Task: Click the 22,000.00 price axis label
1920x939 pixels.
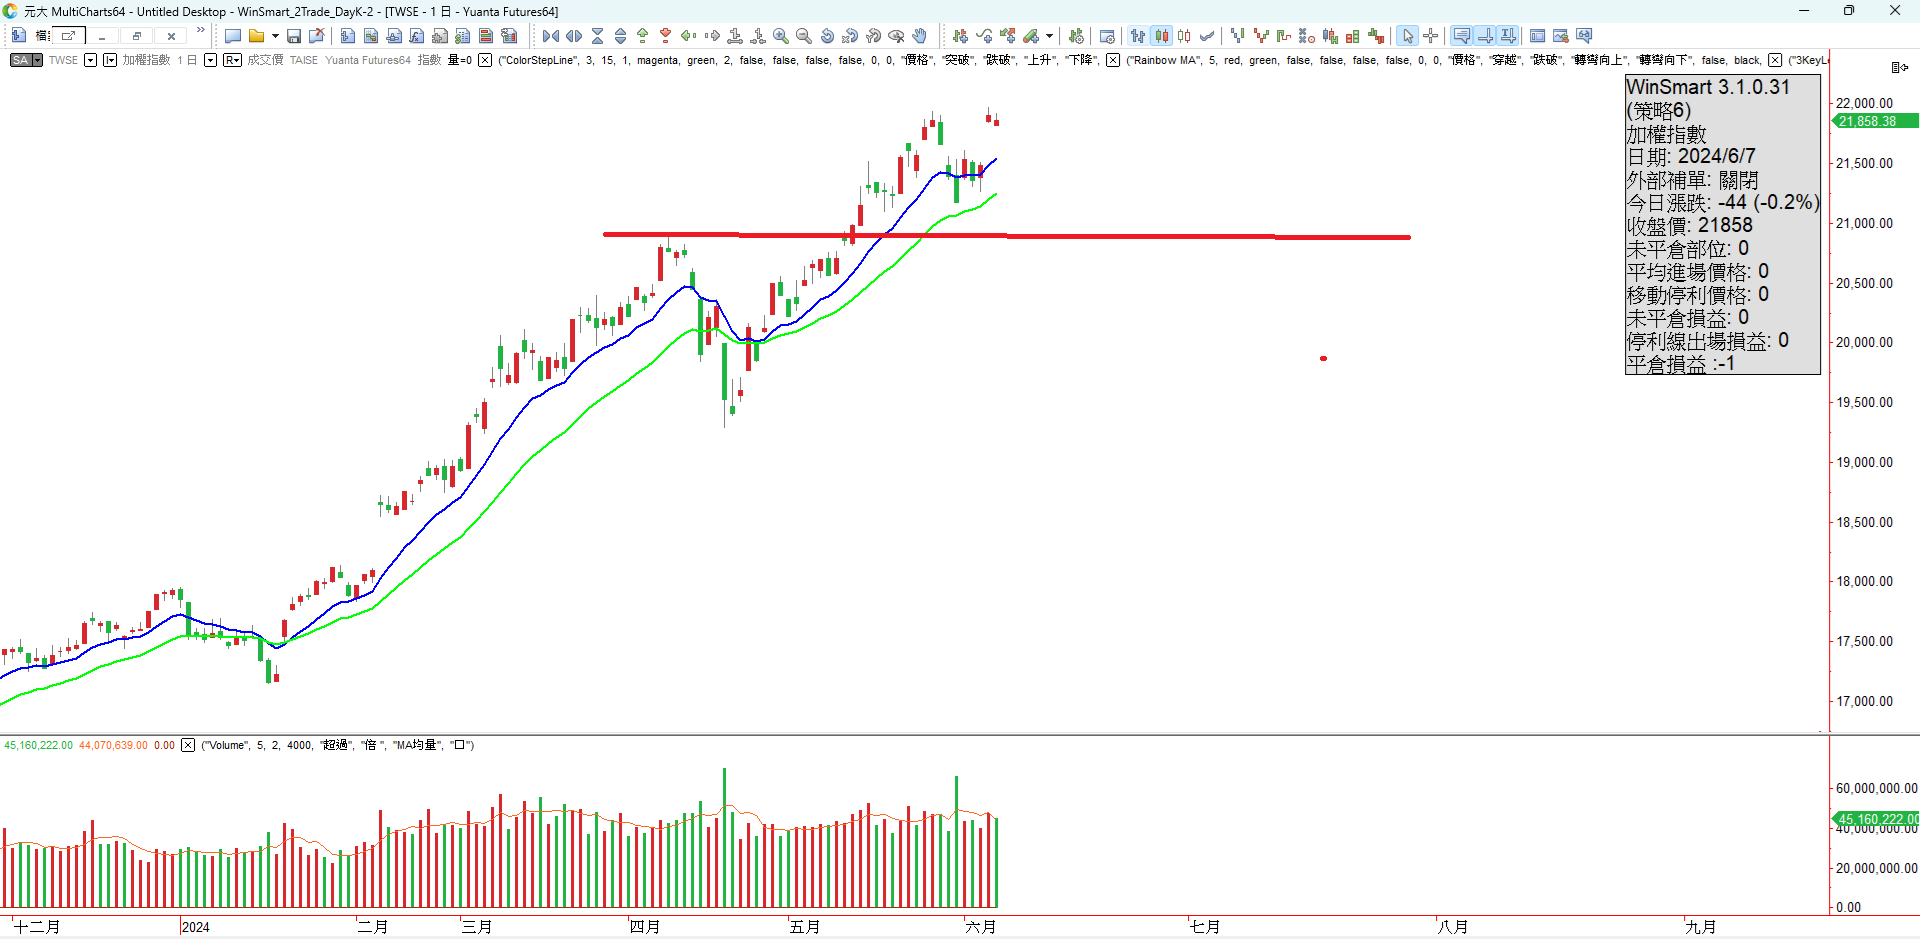Action: tap(1864, 103)
